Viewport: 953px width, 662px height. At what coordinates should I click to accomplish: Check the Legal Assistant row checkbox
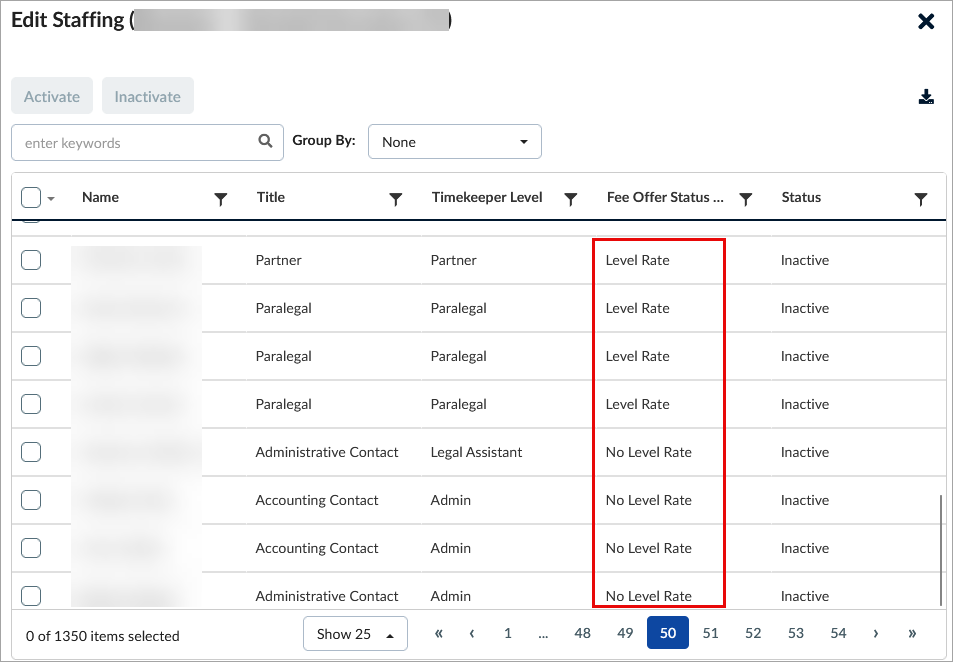tap(31, 452)
